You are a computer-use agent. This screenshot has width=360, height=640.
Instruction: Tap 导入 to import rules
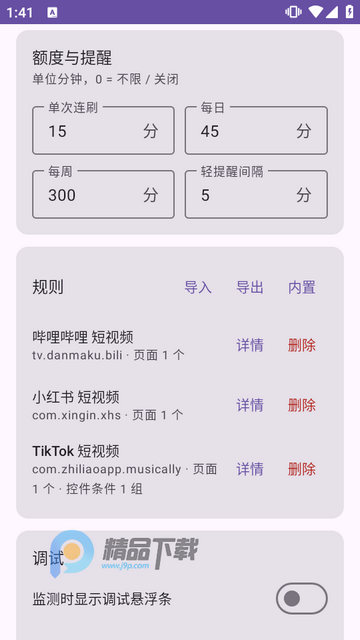198,288
